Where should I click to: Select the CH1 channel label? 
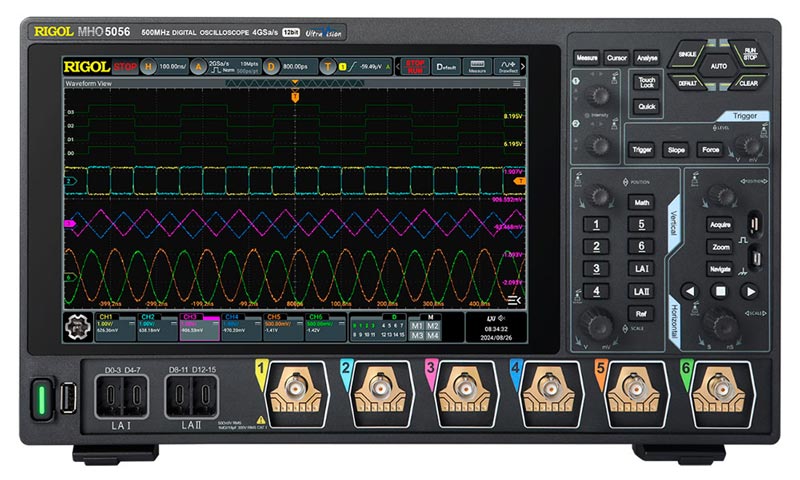tap(106, 317)
